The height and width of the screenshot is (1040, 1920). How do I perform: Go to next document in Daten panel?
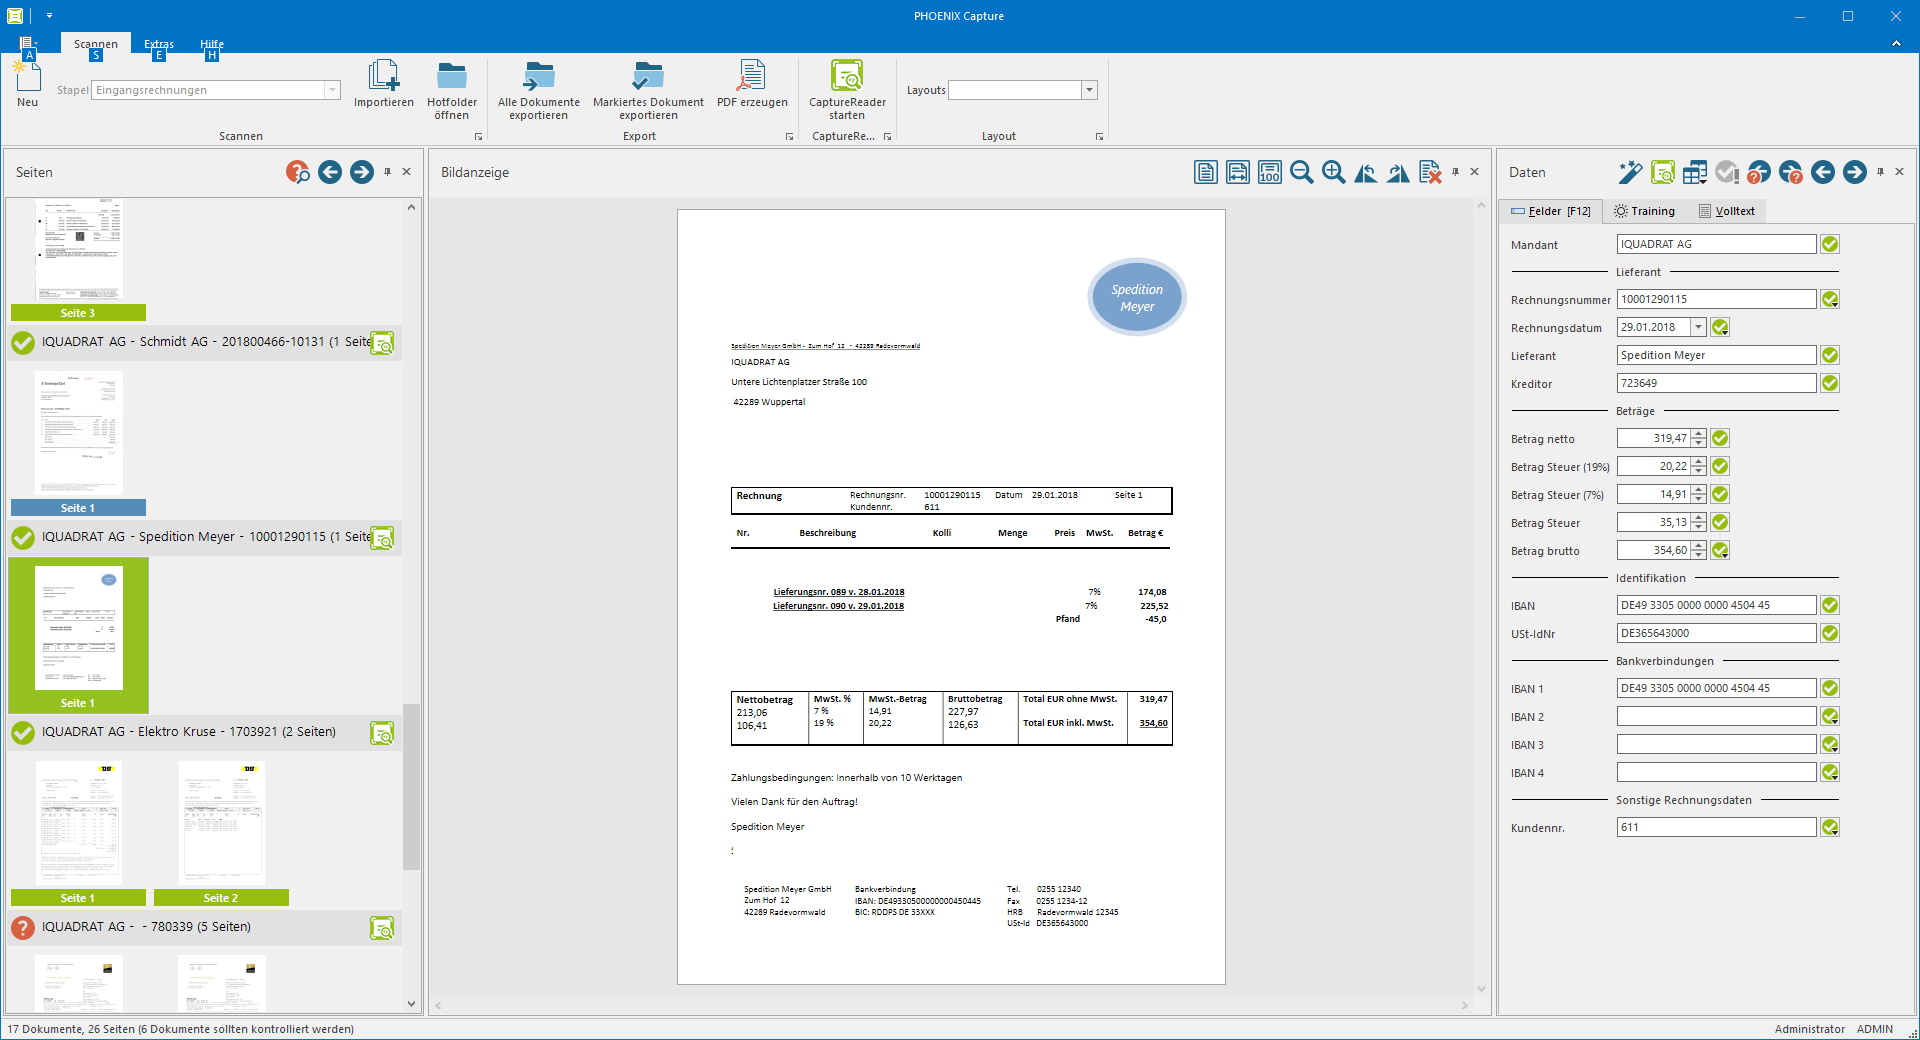[x=1855, y=172]
